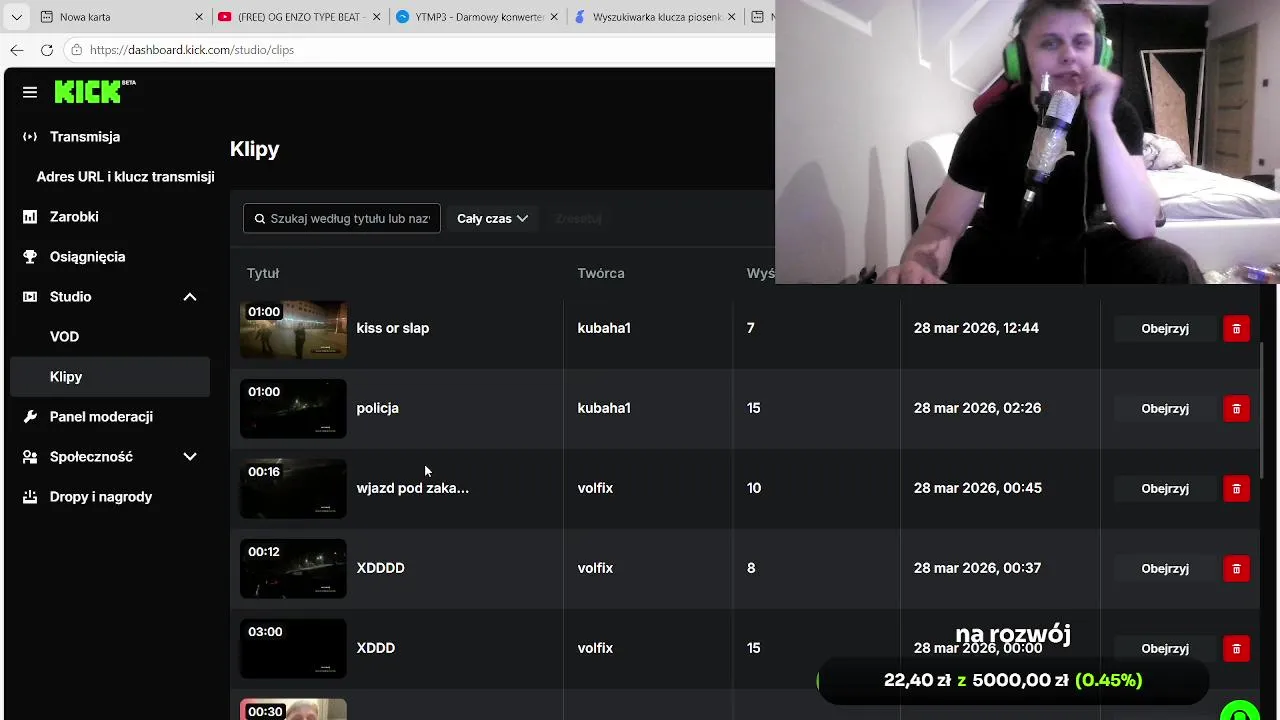Click creator volfix on XDDDD row

595,568
